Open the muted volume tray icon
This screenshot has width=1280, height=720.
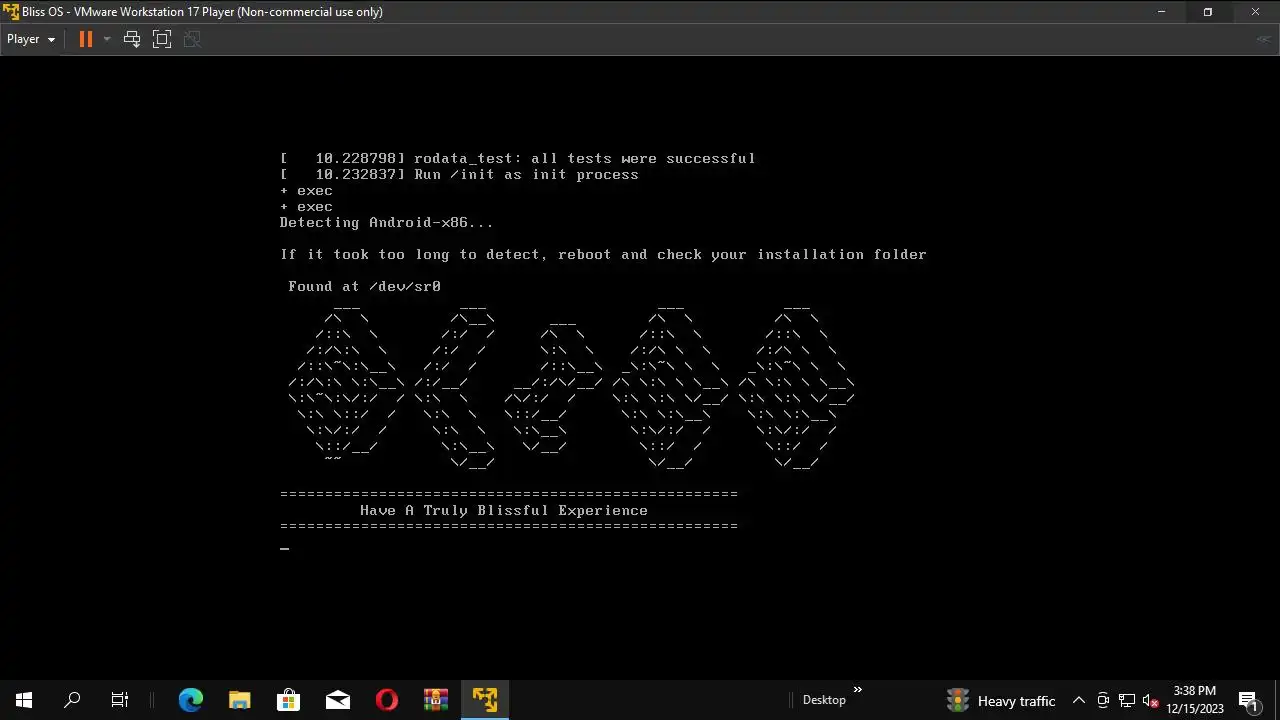(x=1151, y=700)
